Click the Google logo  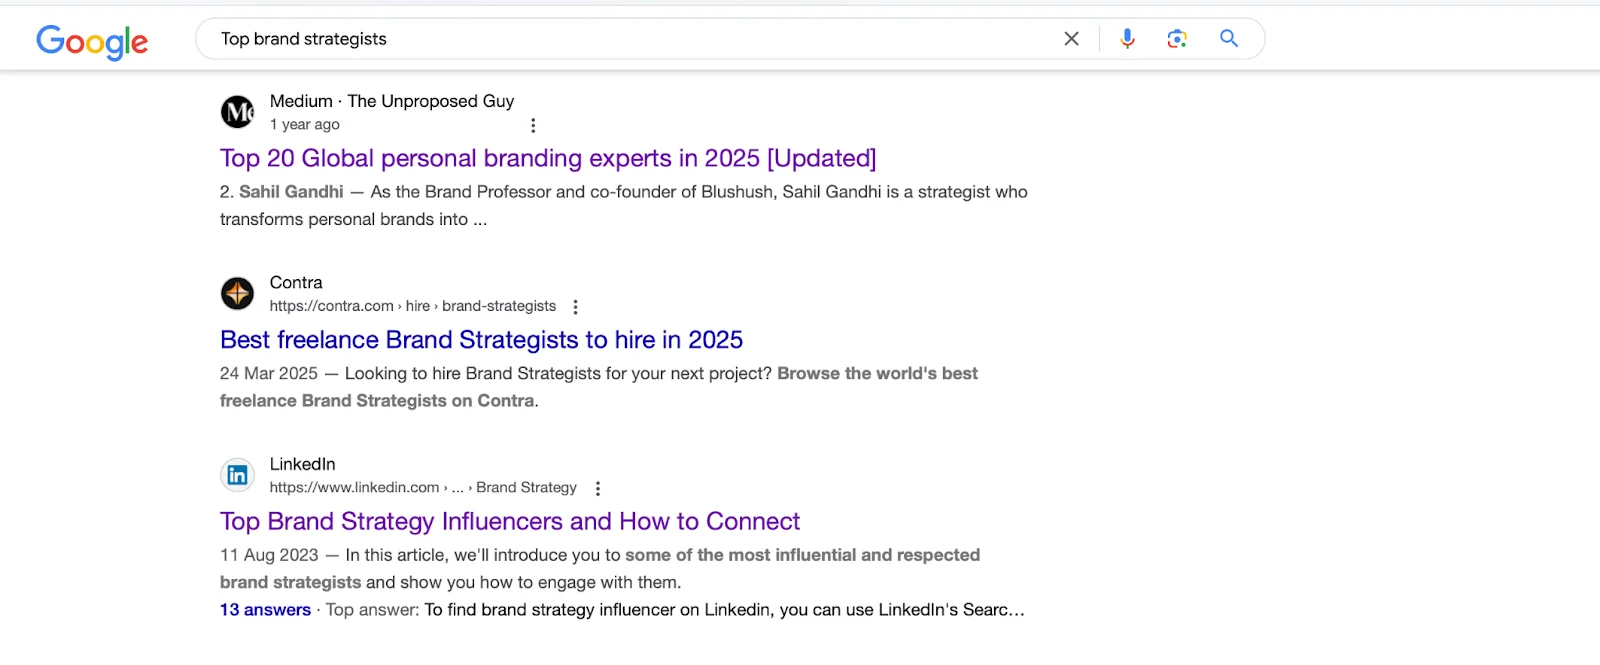(92, 41)
